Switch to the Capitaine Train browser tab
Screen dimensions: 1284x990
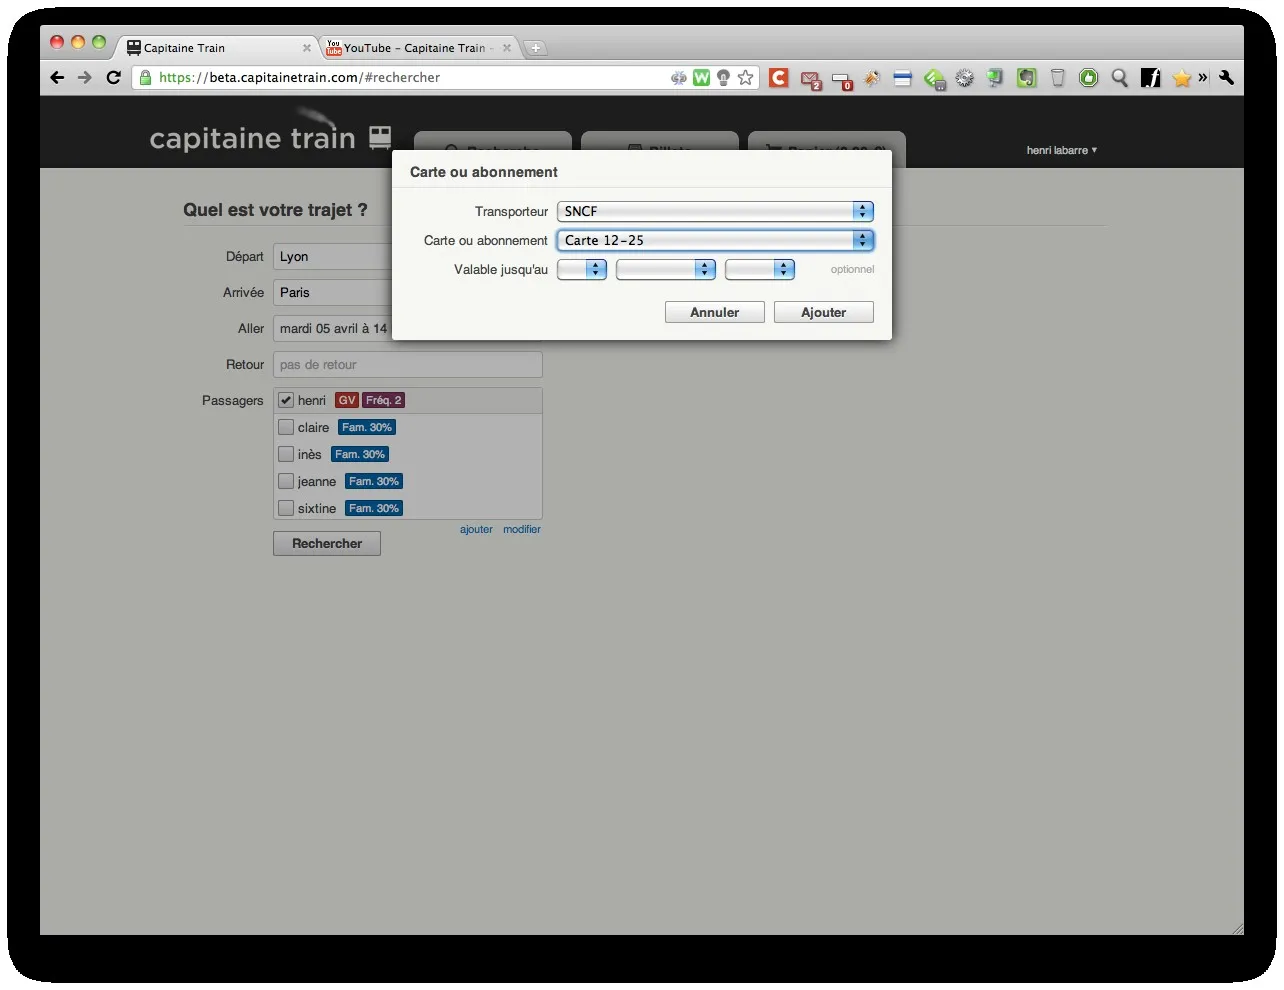pos(218,48)
